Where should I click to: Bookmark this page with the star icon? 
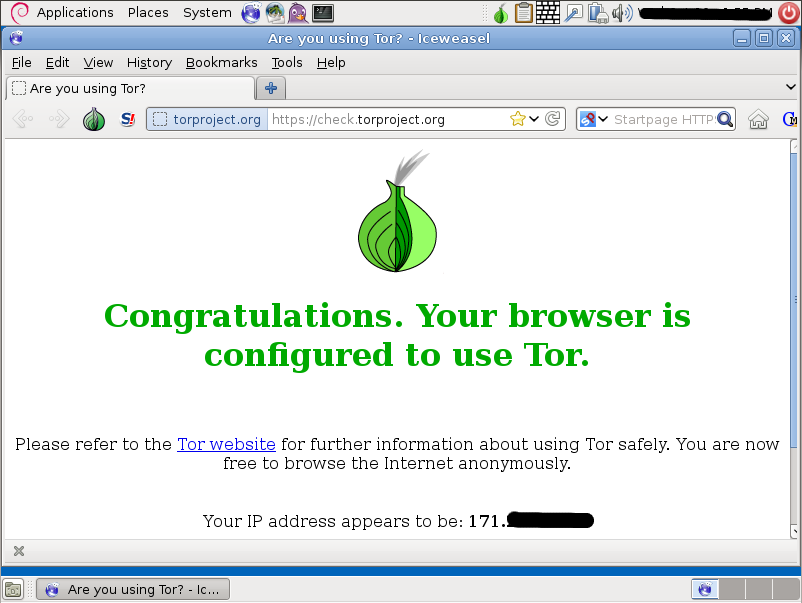[518, 119]
